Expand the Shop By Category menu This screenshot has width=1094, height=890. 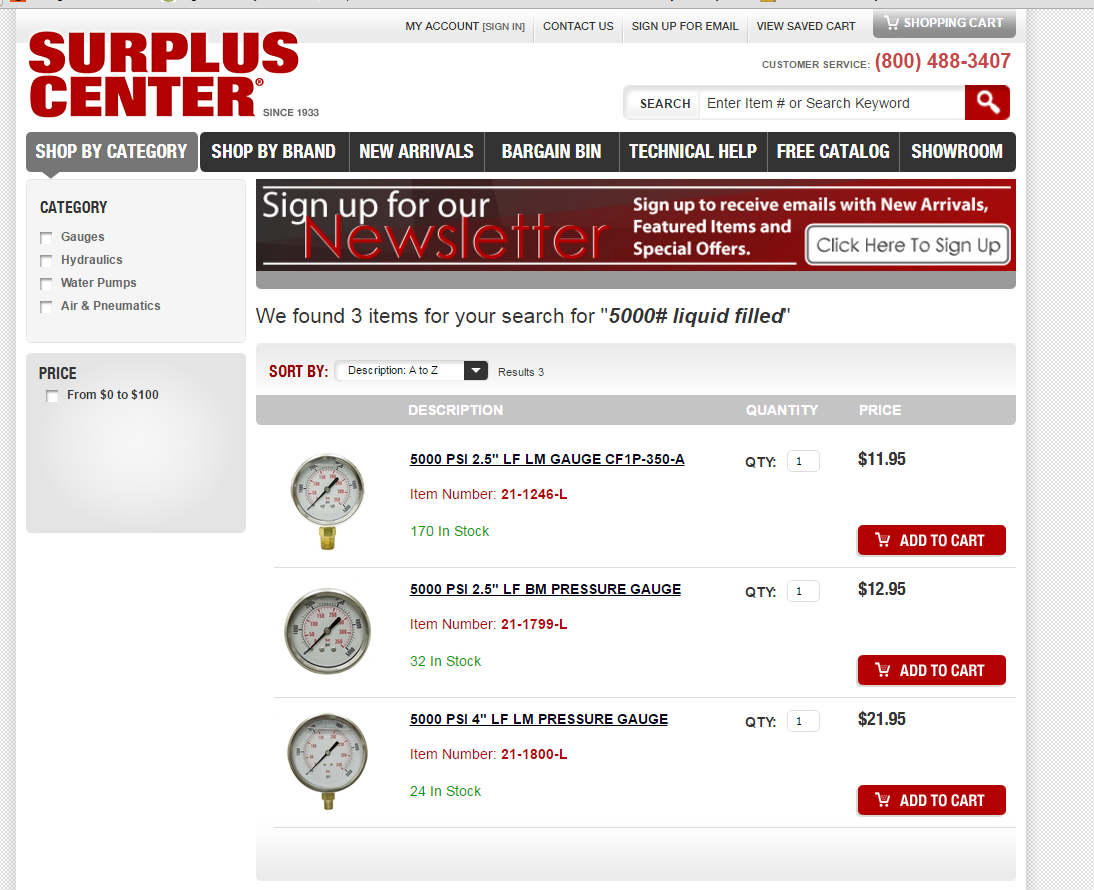tap(112, 151)
